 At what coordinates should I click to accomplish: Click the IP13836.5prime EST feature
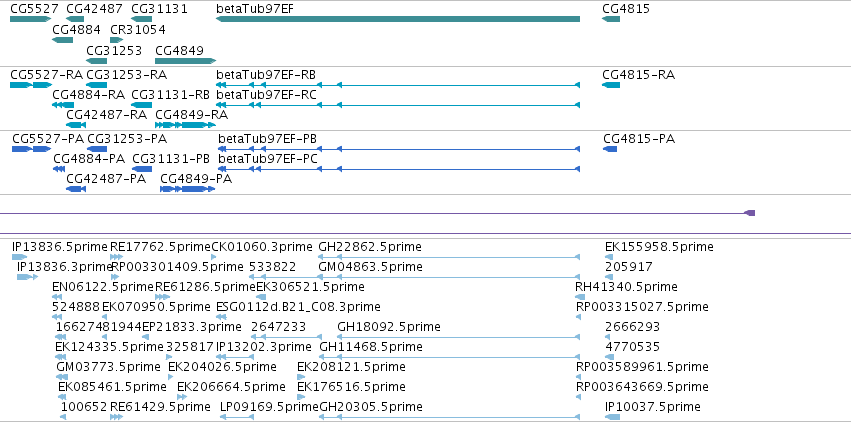[x=19, y=257]
